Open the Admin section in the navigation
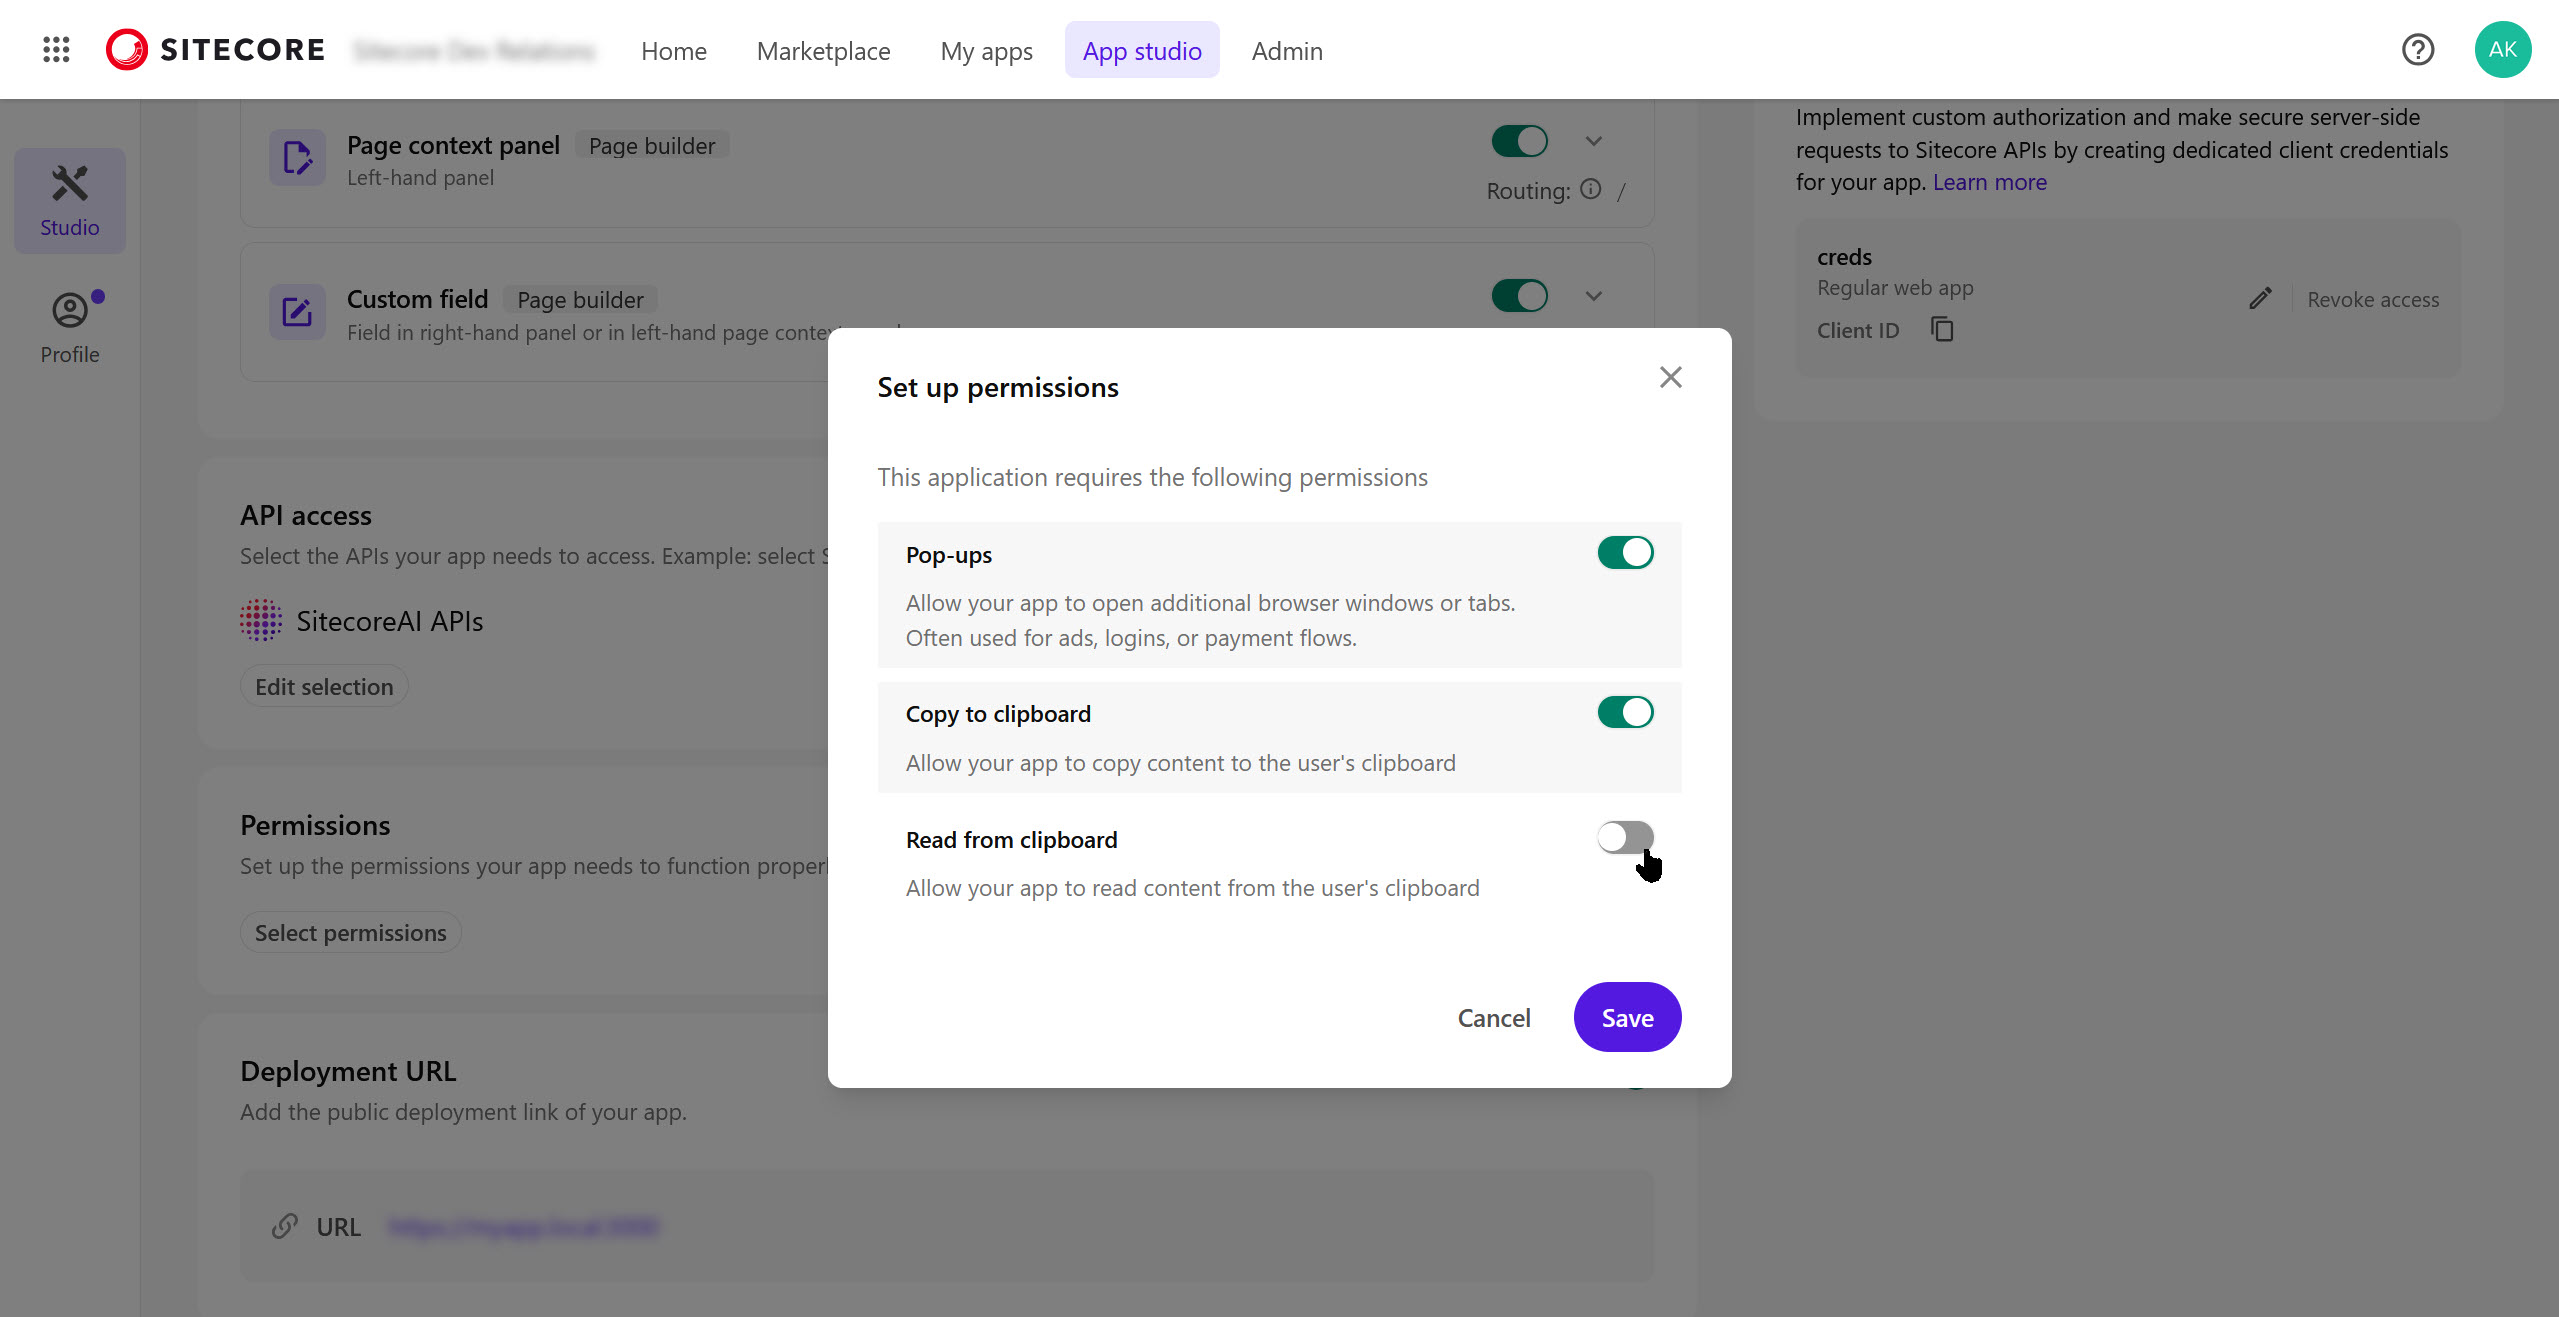The width and height of the screenshot is (2559, 1317). click(1286, 50)
